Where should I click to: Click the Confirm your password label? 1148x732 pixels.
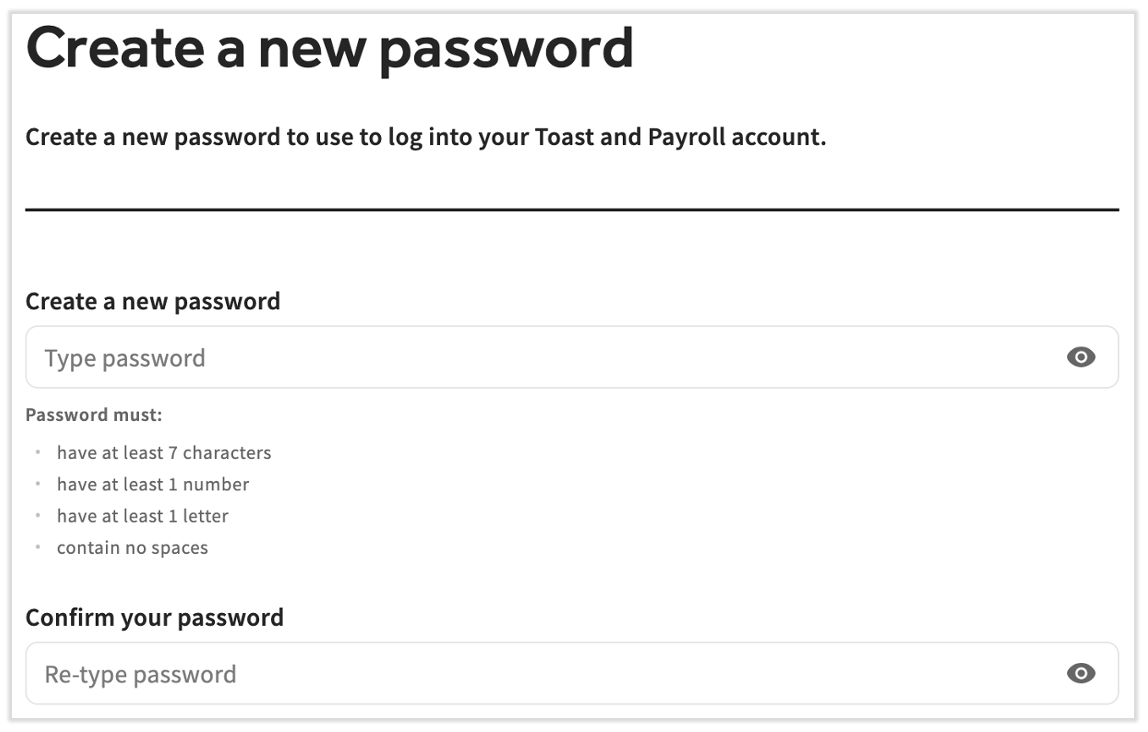tap(155, 617)
